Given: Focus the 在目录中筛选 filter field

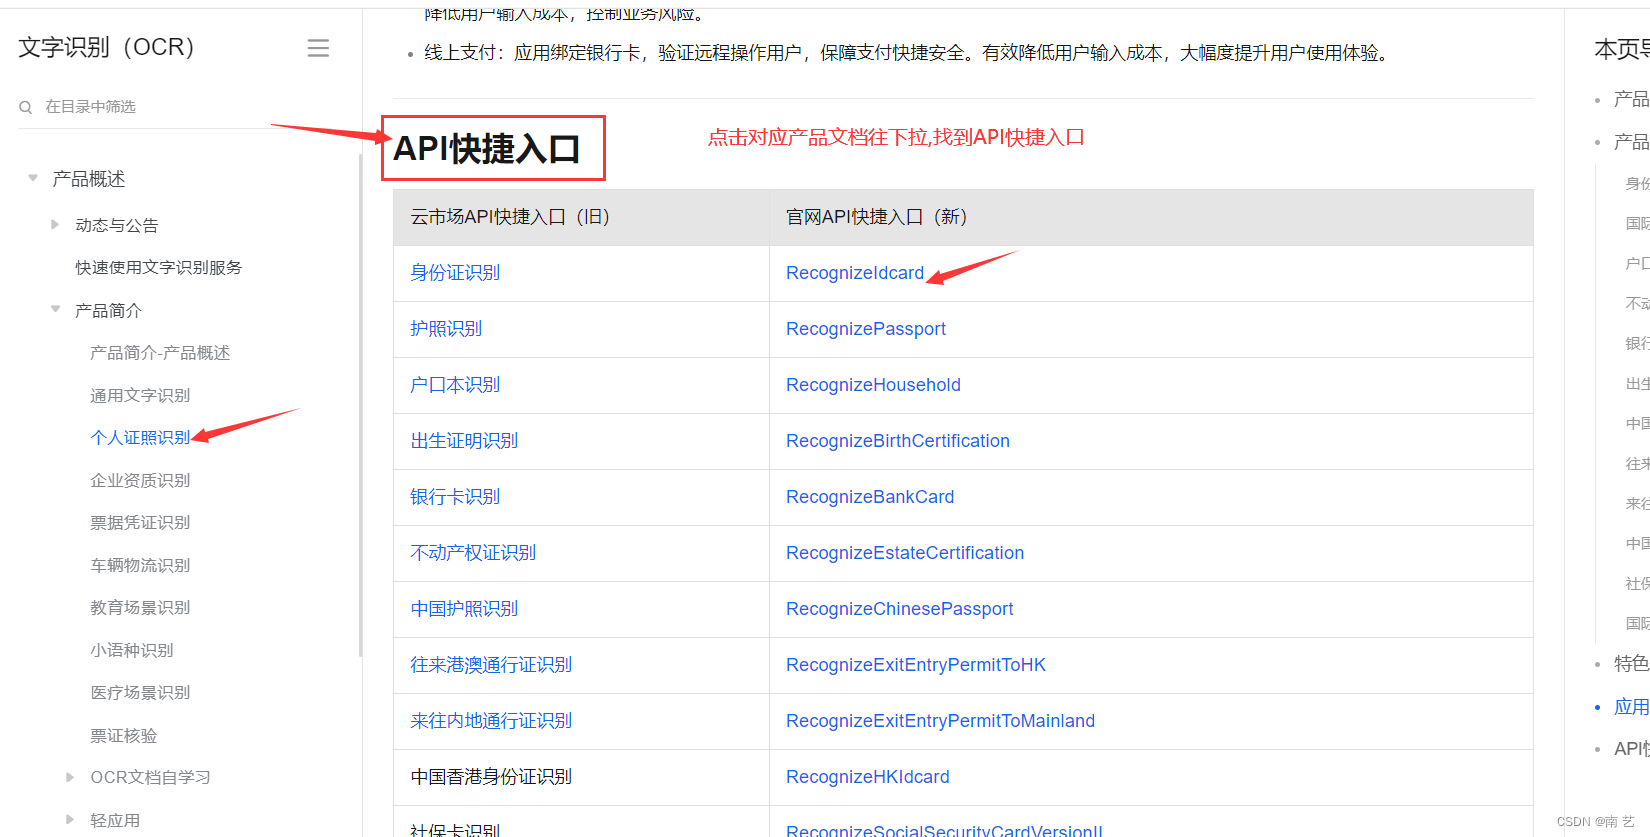Looking at the screenshot, I should 180,107.
